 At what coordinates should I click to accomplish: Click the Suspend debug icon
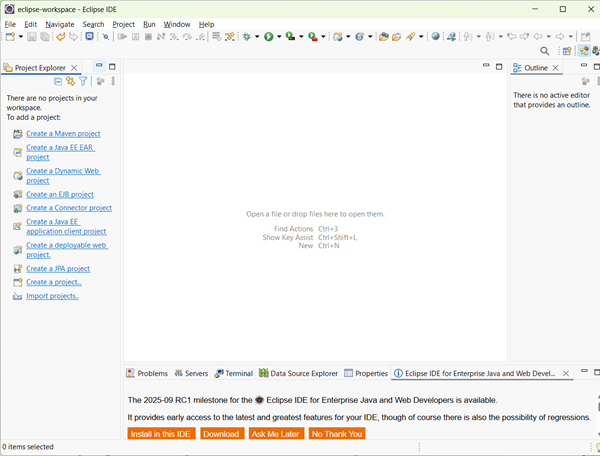[135, 37]
